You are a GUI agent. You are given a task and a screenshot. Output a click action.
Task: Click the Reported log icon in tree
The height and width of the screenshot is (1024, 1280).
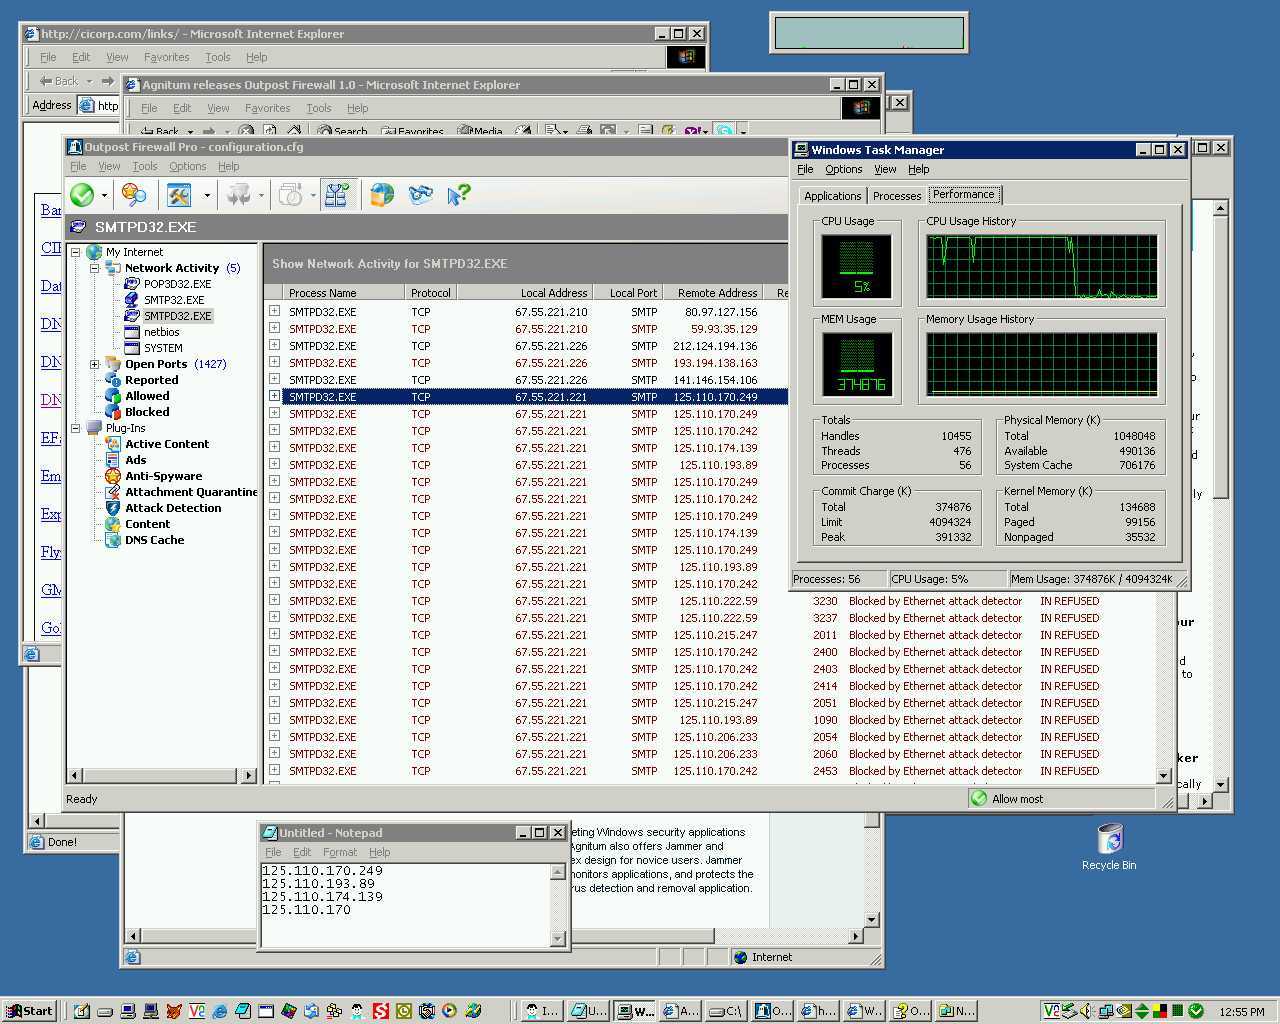[x=113, y=380]
